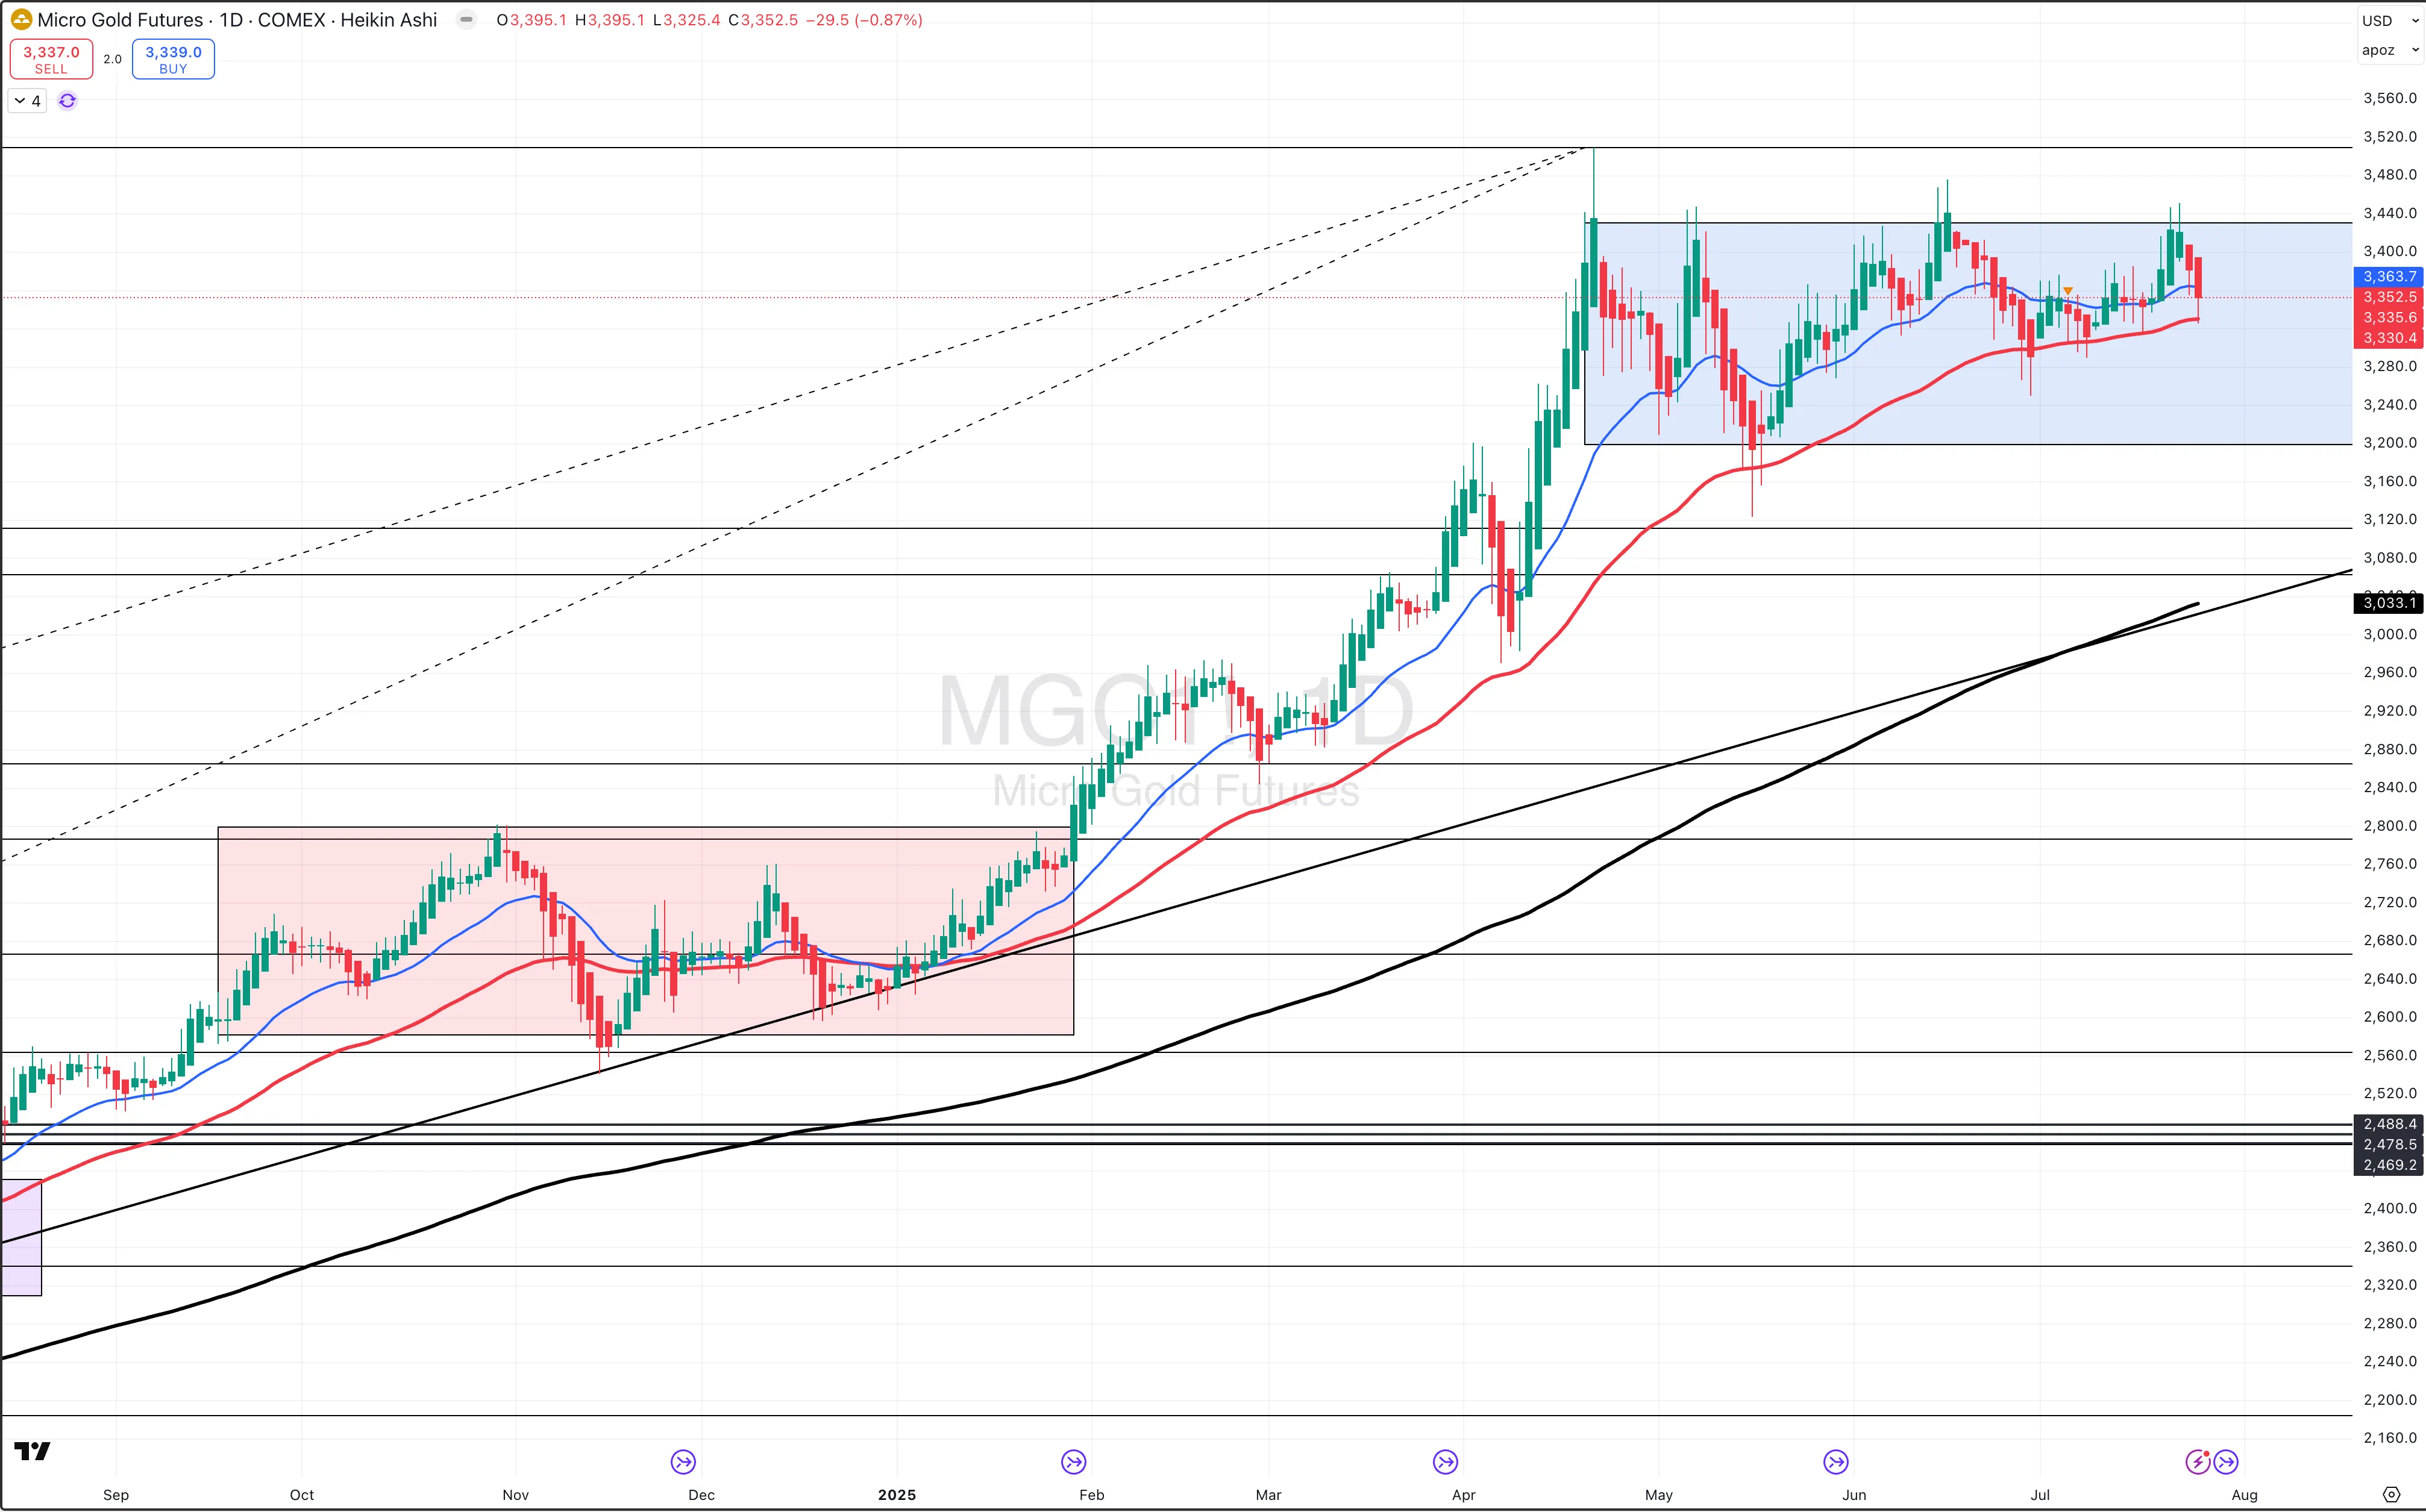Click the orange triangle marker above July candles
The image size is (2426, 1512).
pos(2068,291)
